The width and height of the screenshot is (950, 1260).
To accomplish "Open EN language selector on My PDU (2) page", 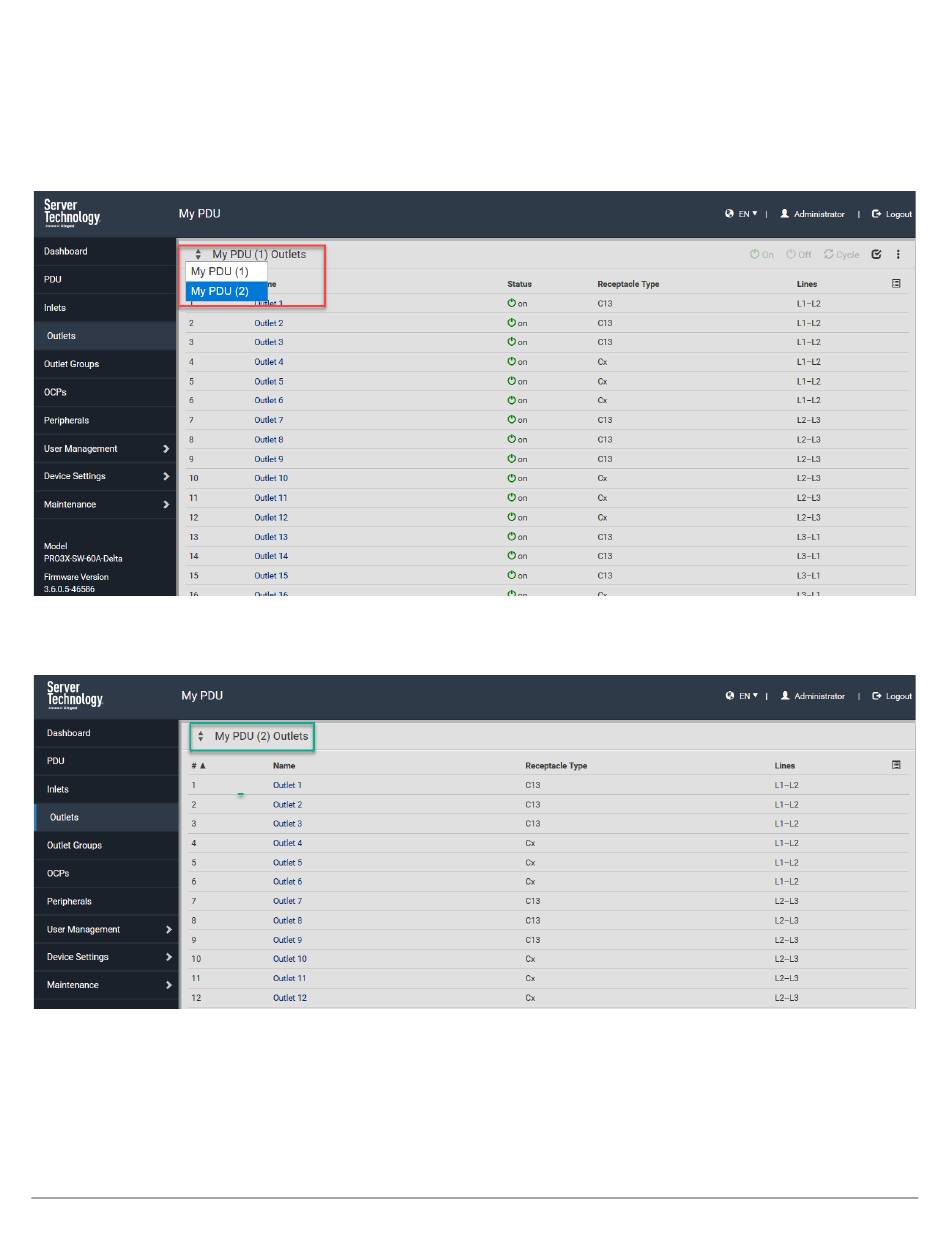I will [743, 696].
